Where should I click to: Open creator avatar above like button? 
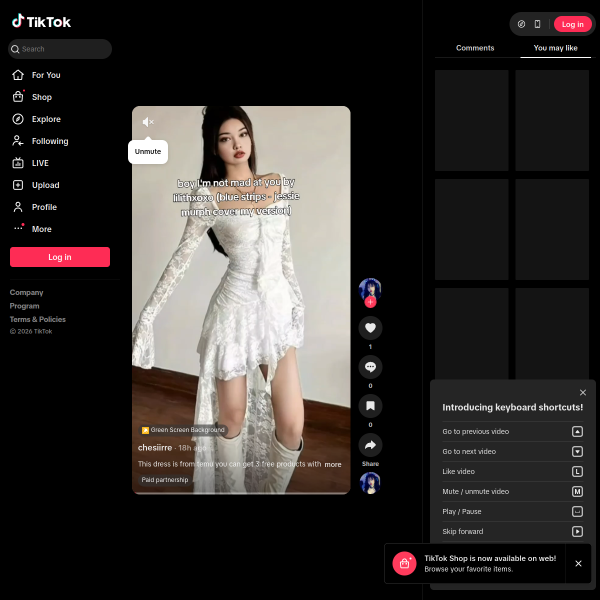pyautogui.click(x=370, y=290)
